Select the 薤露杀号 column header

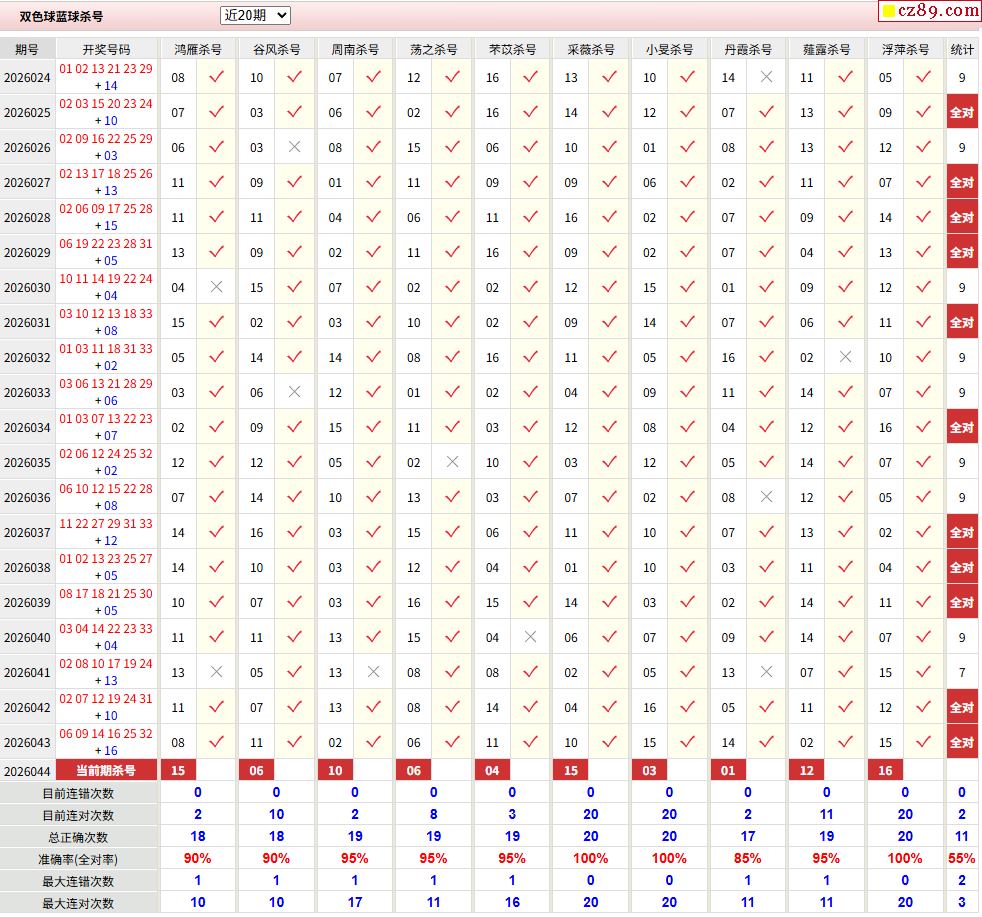827,49
